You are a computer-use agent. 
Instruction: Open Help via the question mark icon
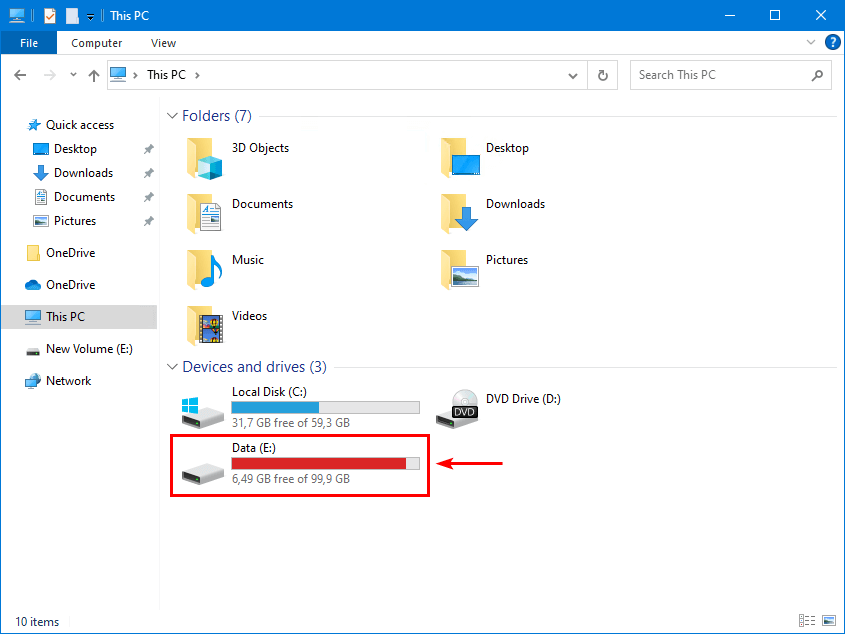click(x=833, y=42)
